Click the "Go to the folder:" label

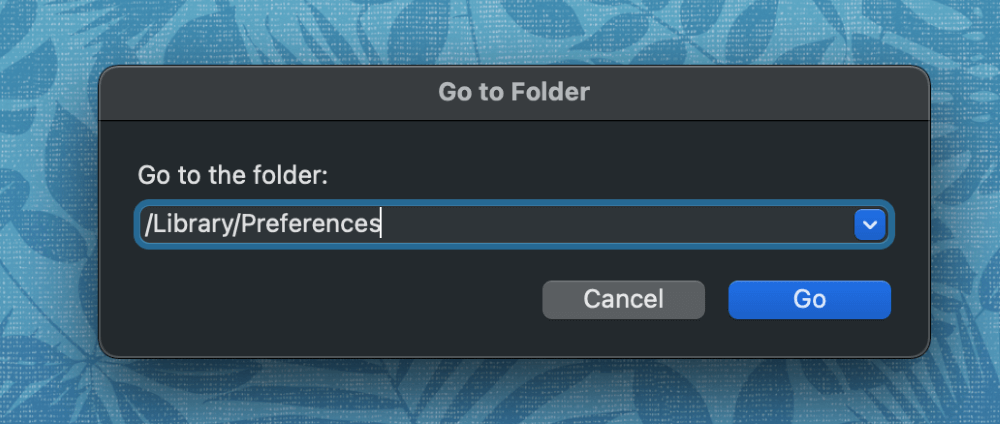click(x=233, y=175)
